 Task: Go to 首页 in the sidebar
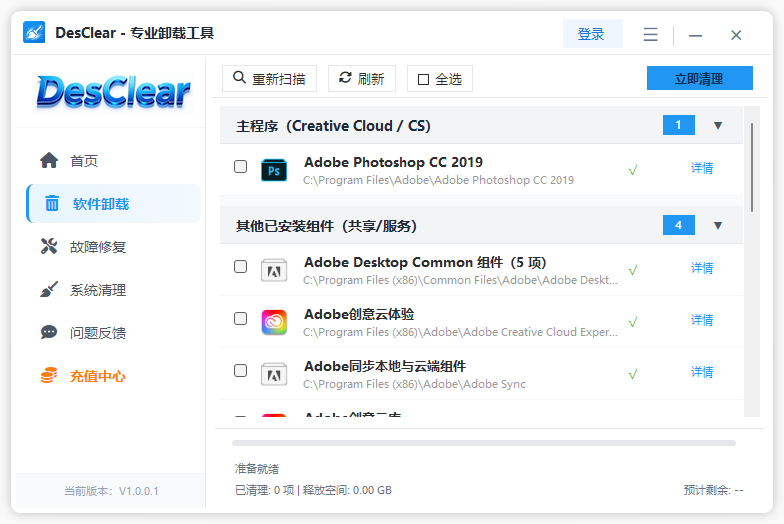[x=113, y=160]
